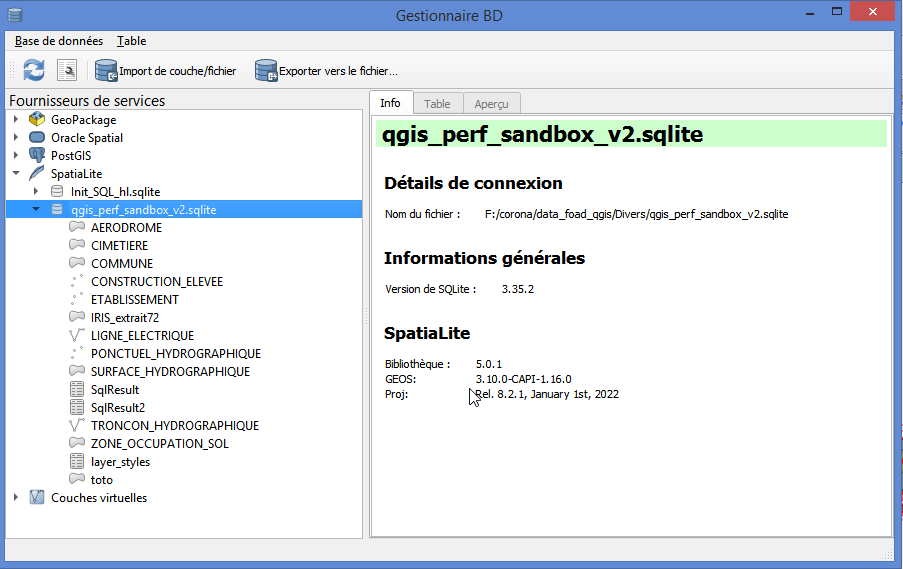Select the ETABLISSEMENT table
903x569 pixels.
[135, 299]
